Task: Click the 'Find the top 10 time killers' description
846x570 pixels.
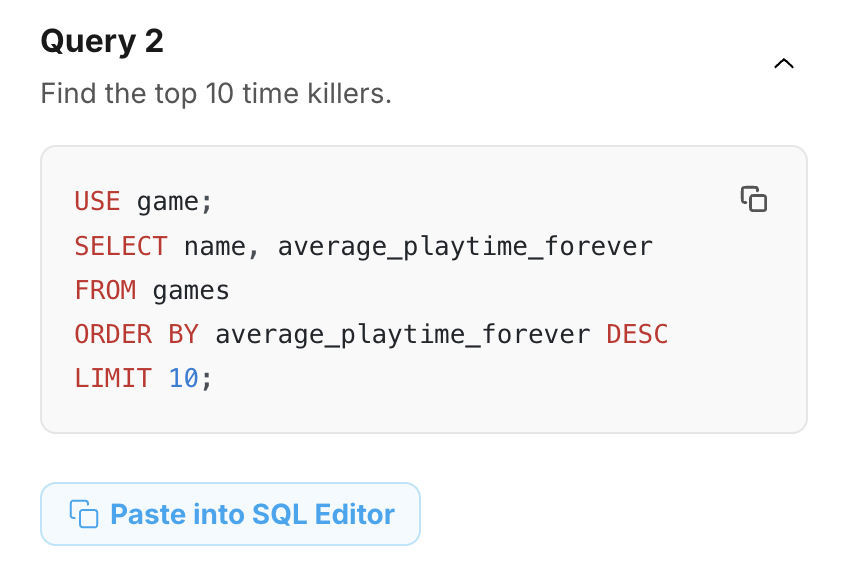Action: (x=216, y=93)
